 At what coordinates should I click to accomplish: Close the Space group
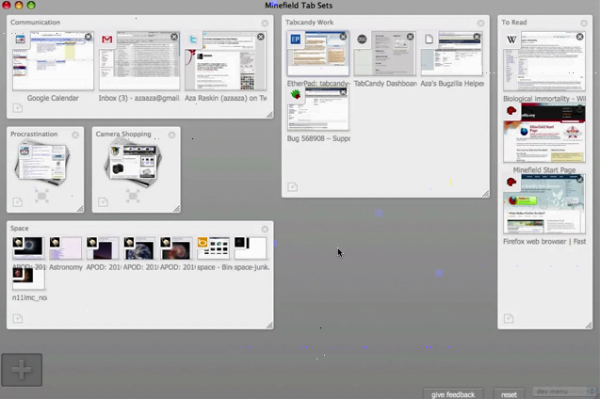[265, 229]
